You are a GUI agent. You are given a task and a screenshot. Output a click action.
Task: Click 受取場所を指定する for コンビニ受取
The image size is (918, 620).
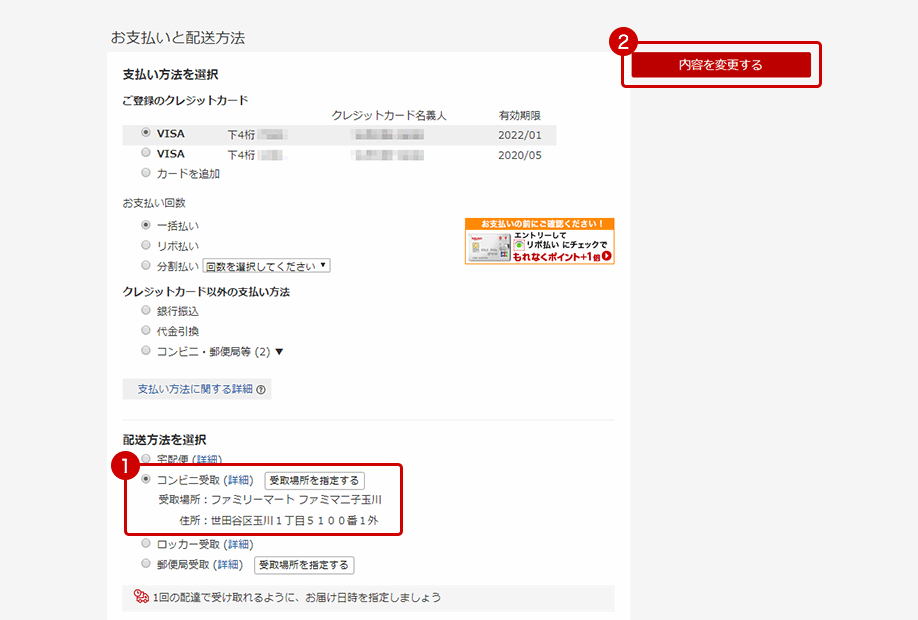[314, 481]
